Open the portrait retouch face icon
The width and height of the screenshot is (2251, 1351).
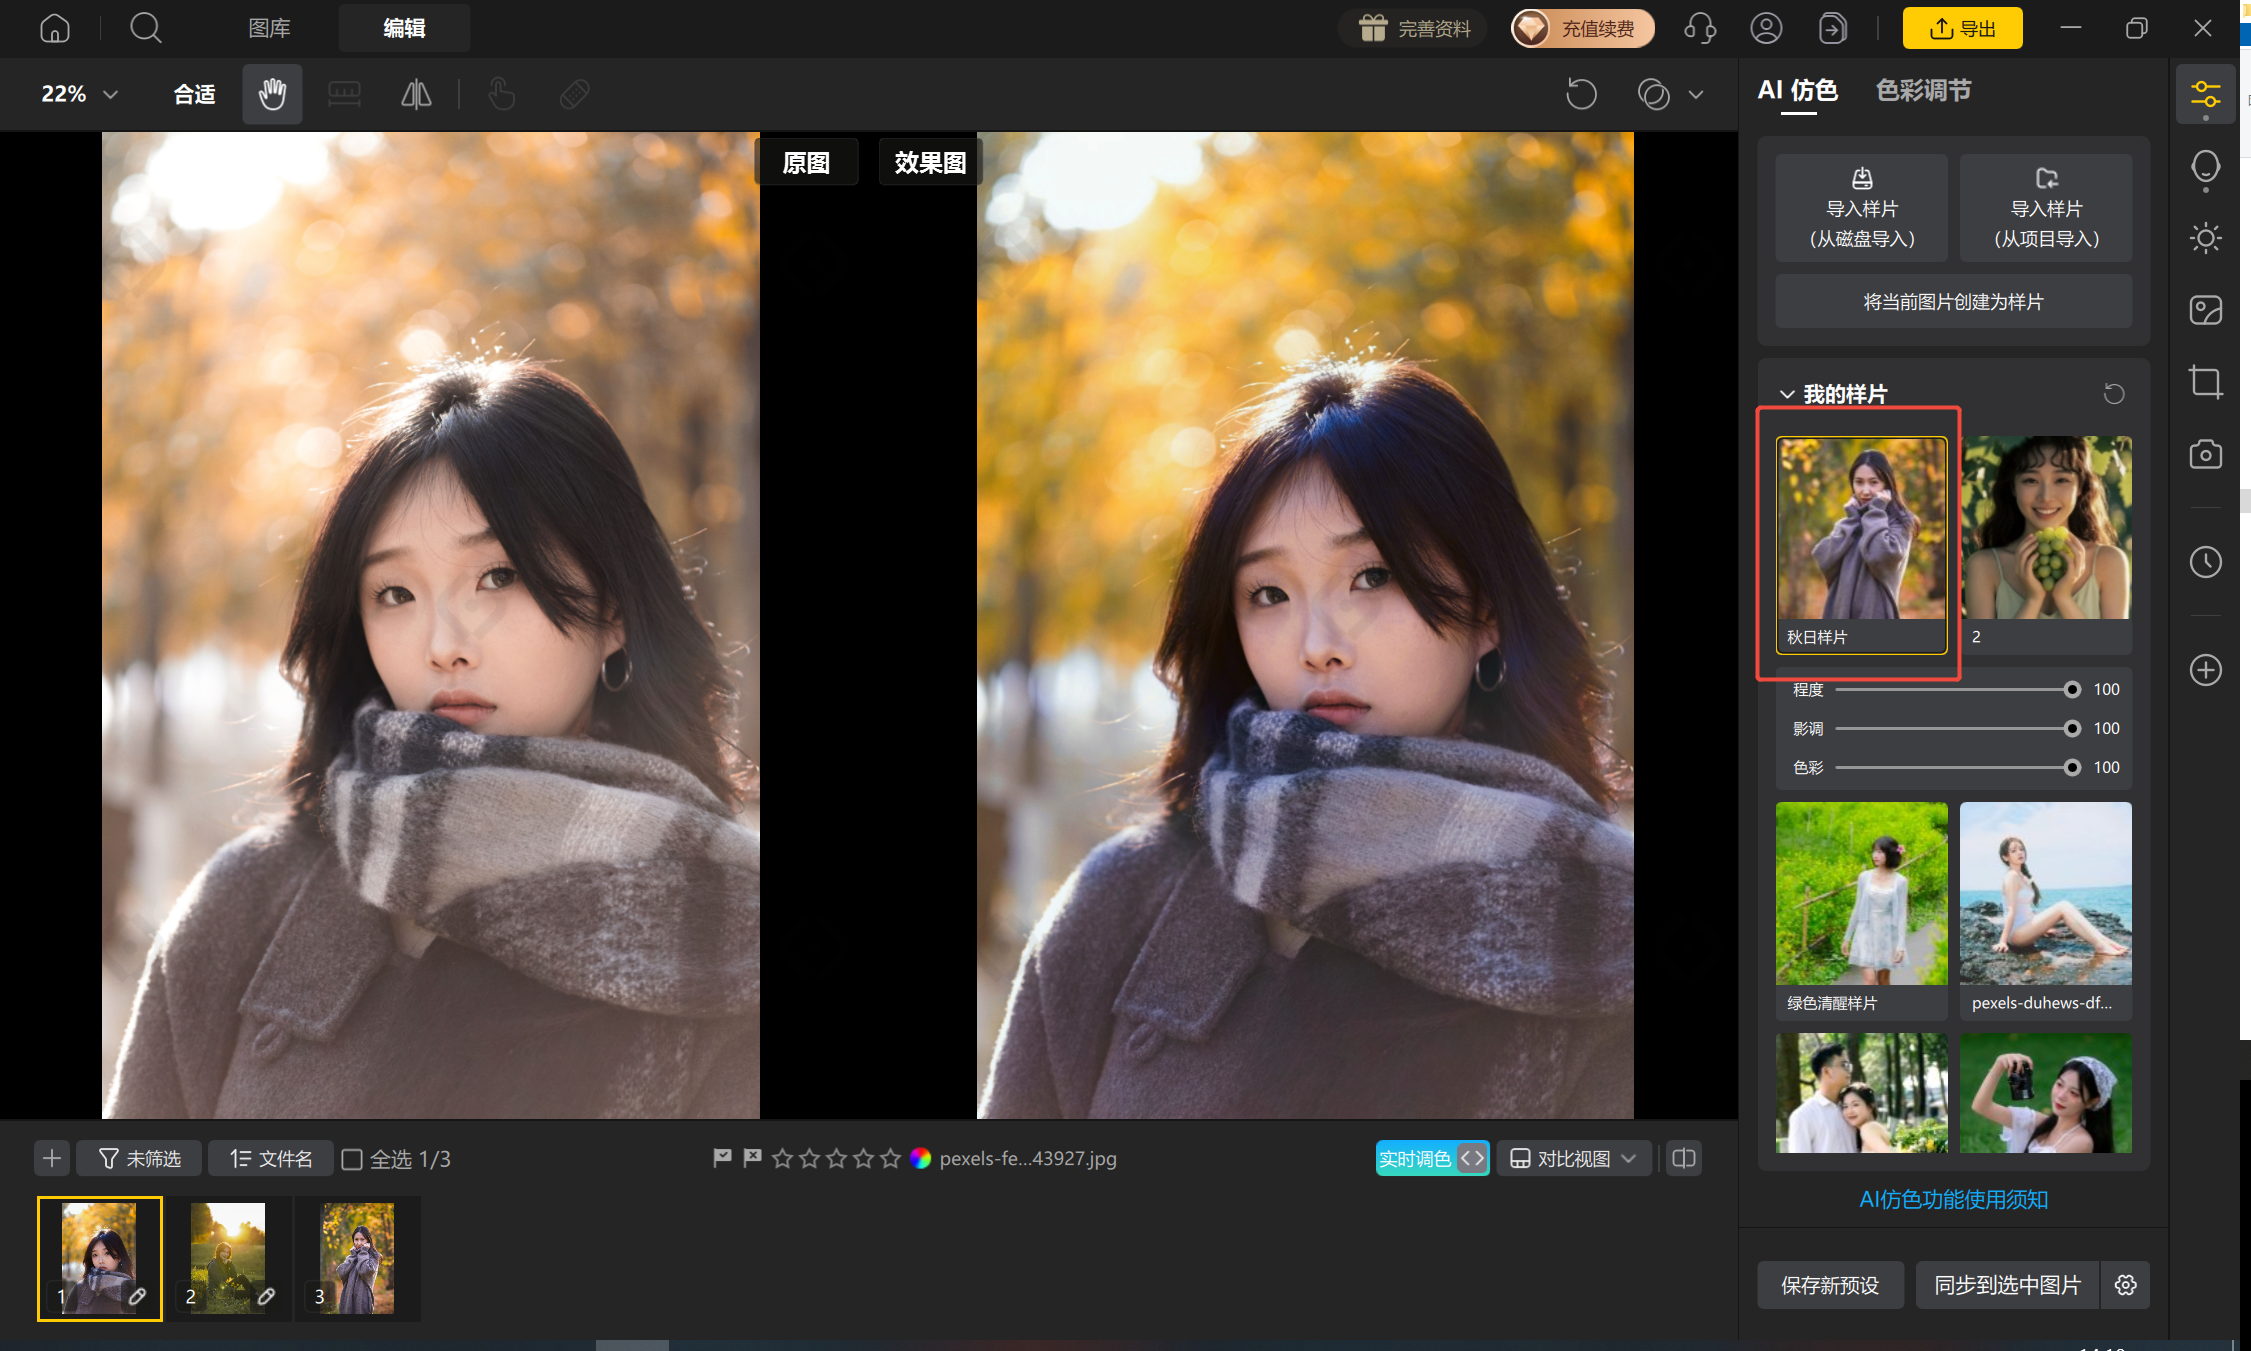2205,168
